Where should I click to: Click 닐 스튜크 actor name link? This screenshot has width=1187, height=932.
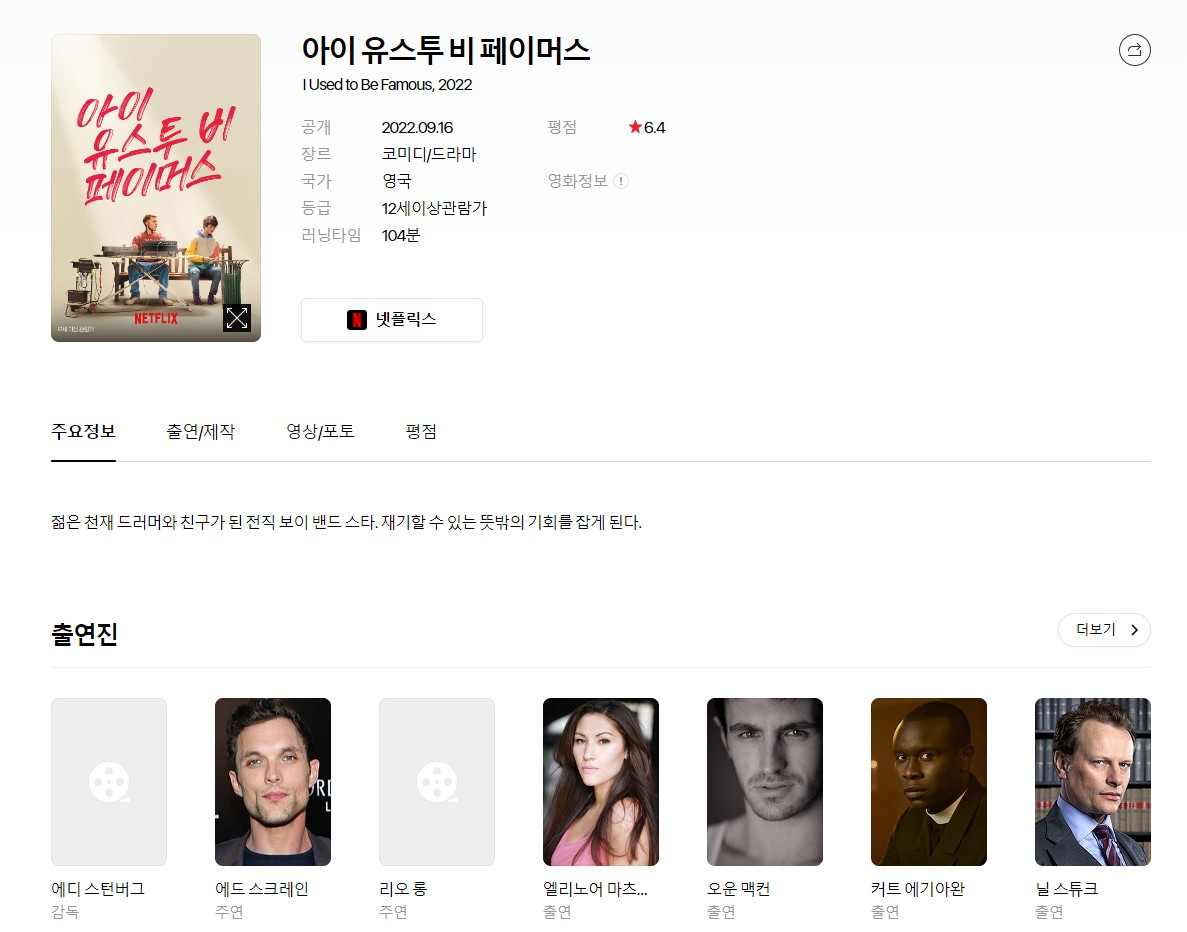(x=1067, y=889)
